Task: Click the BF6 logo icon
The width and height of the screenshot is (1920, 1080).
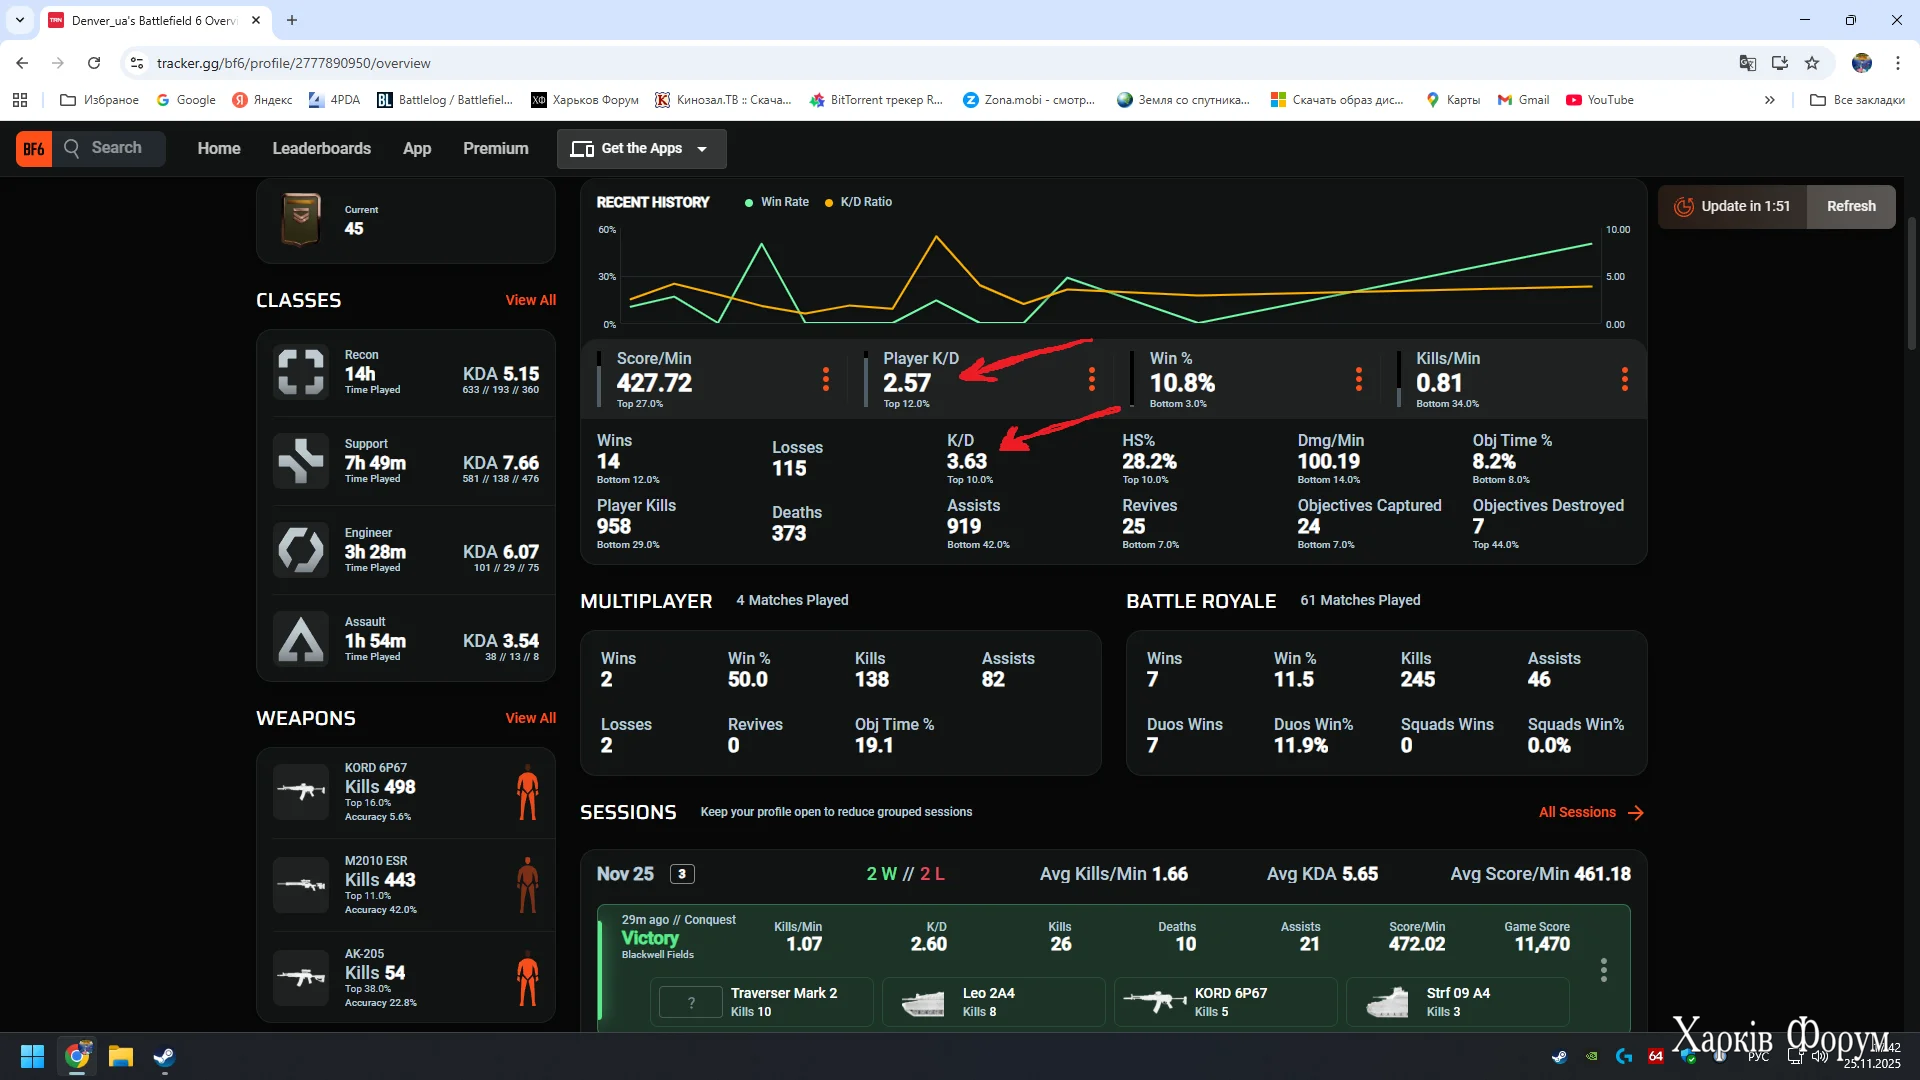Action: pos(33,149)
